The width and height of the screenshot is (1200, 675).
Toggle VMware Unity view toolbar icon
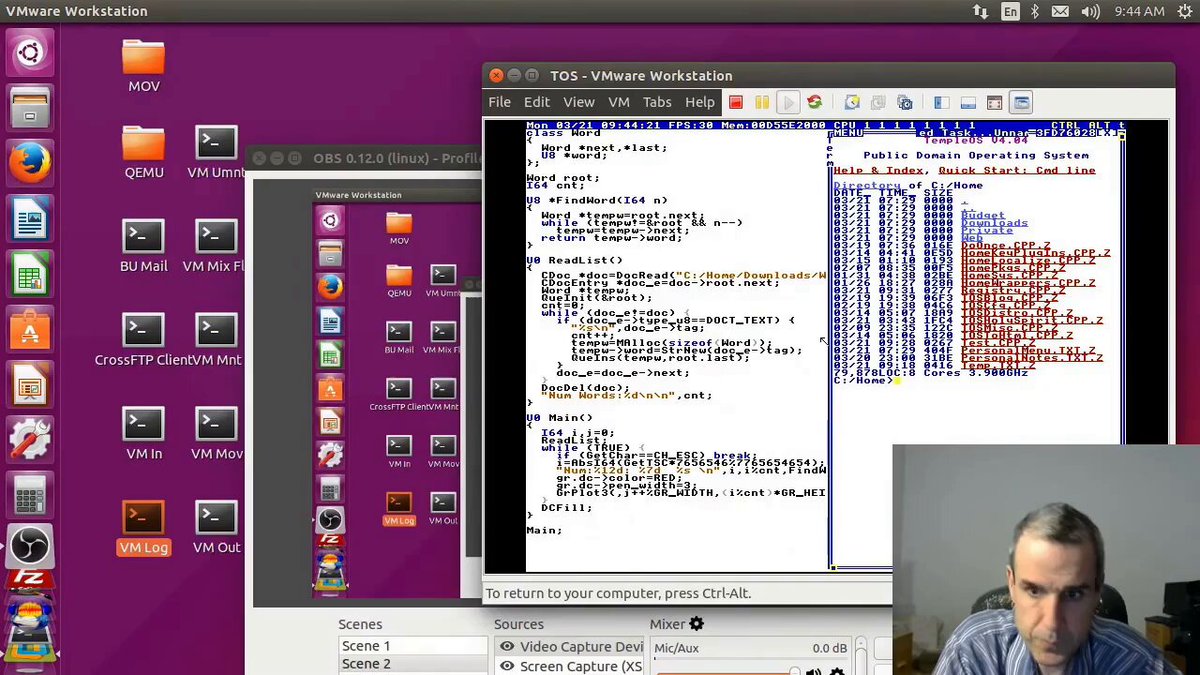[x=1020, y=102]
